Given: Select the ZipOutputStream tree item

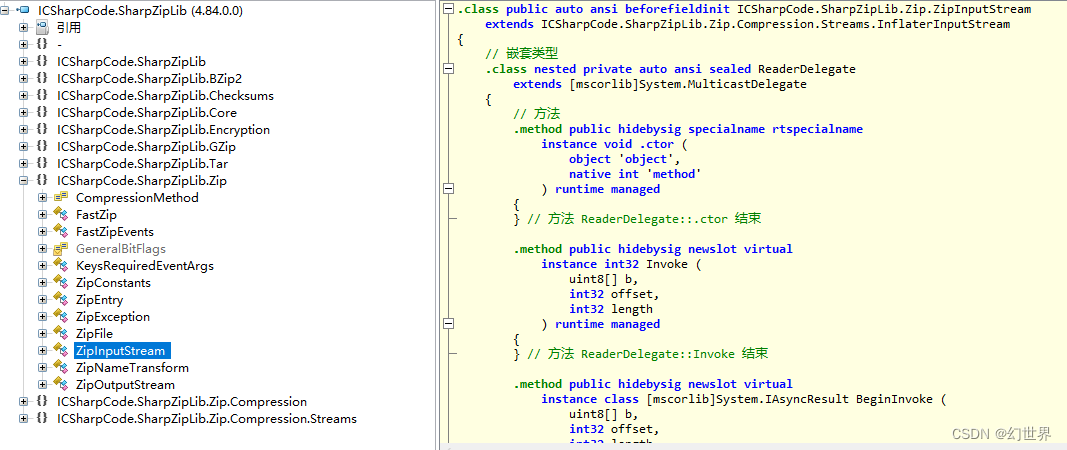Looking at the screenshot, I should pos(126,385).
